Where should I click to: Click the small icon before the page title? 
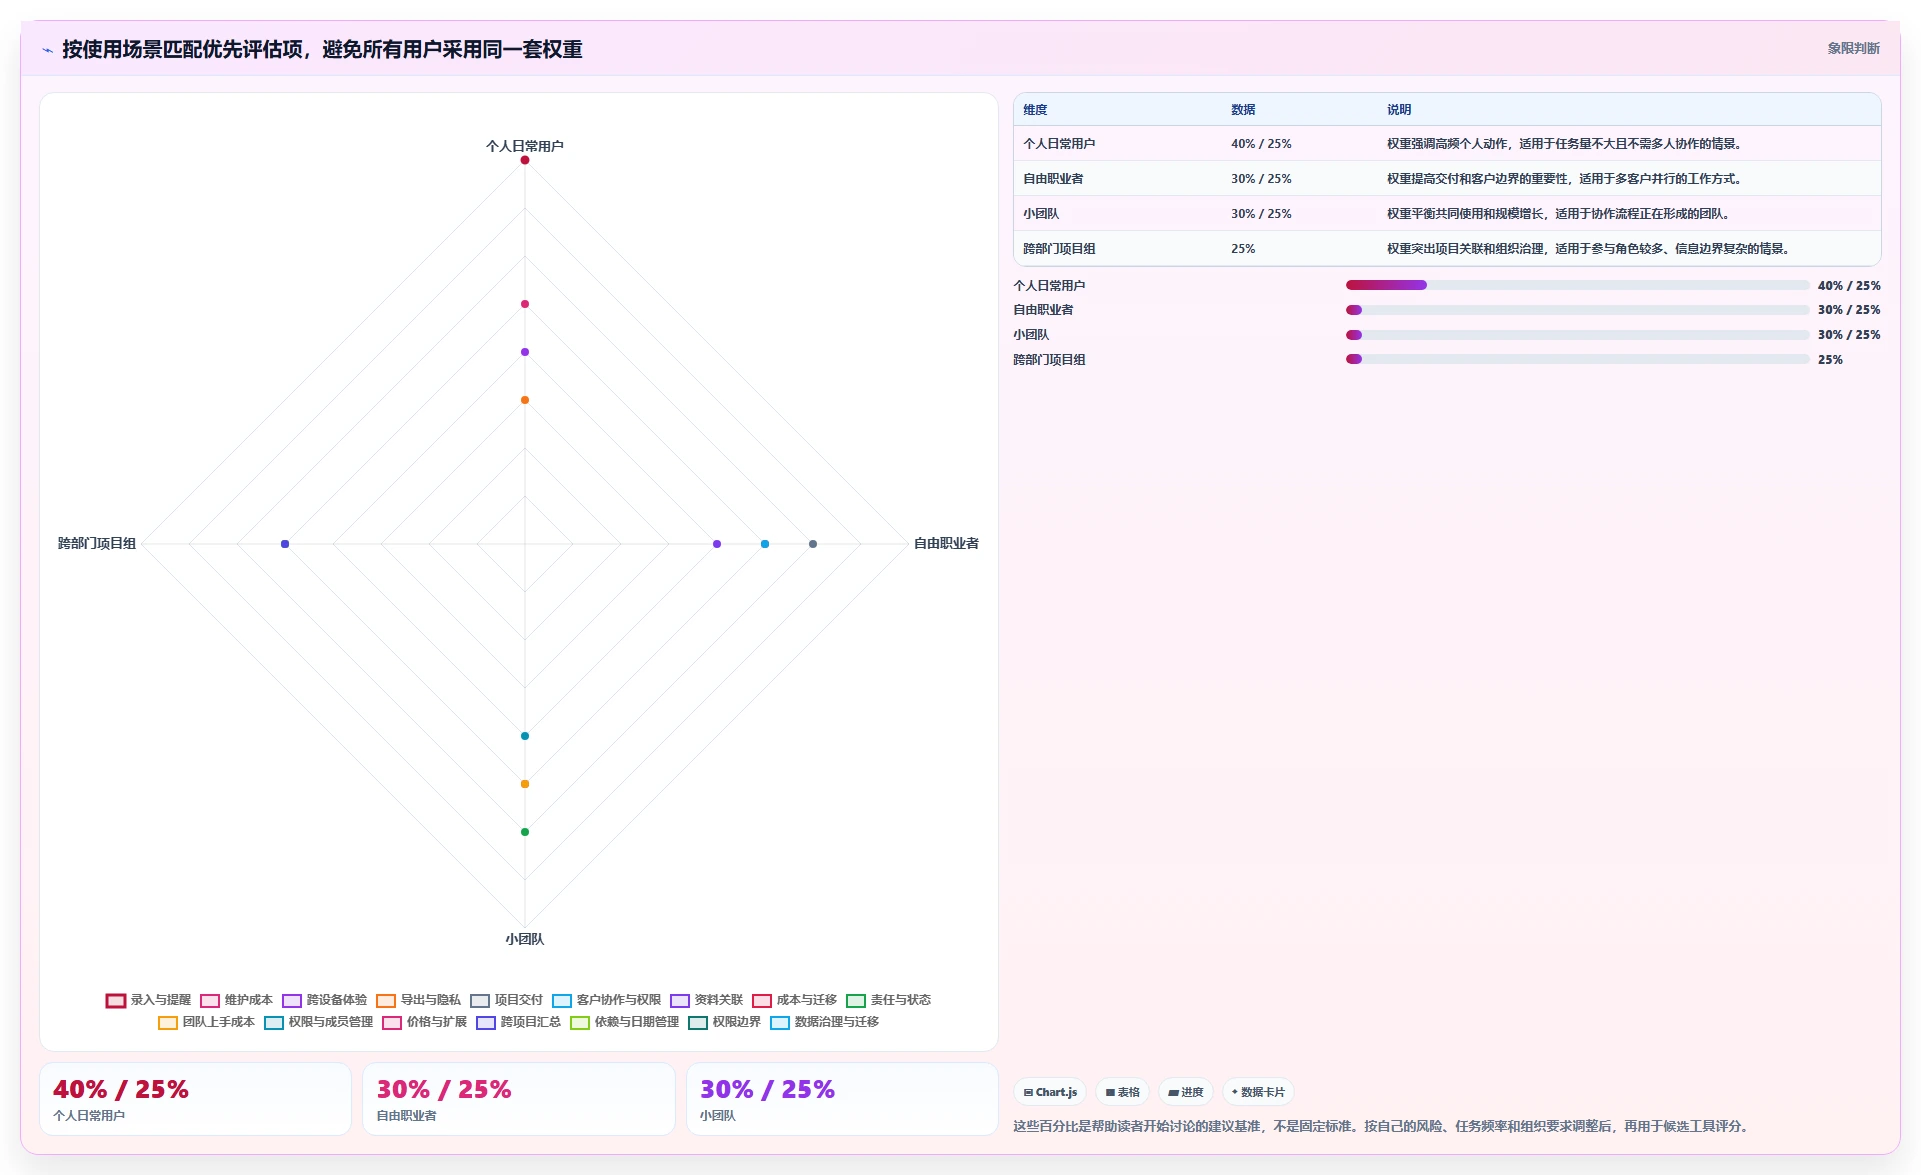click(x=47, y=50)
